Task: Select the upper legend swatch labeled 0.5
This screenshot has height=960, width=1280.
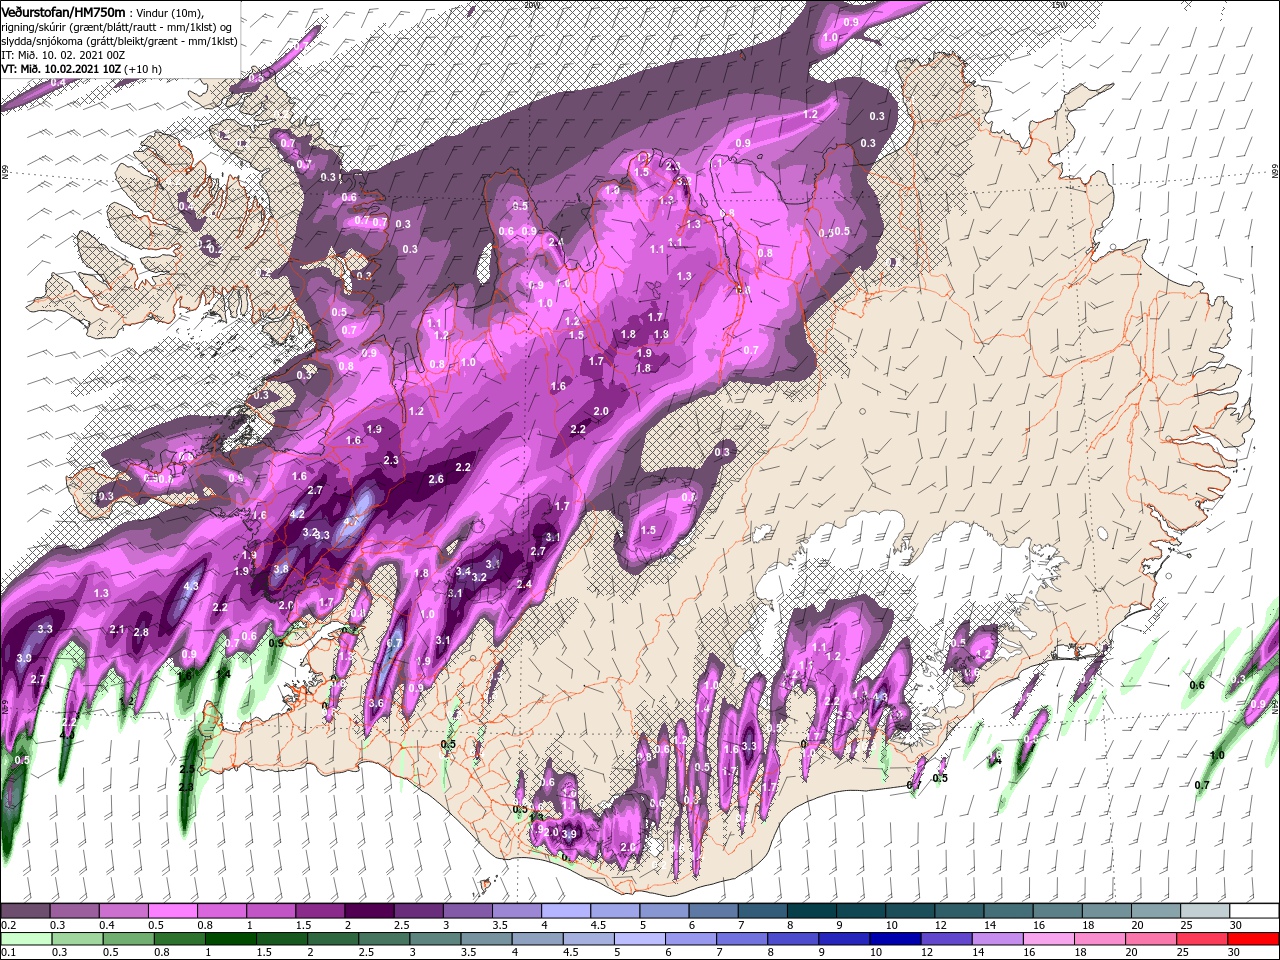Action: point(172,911)
